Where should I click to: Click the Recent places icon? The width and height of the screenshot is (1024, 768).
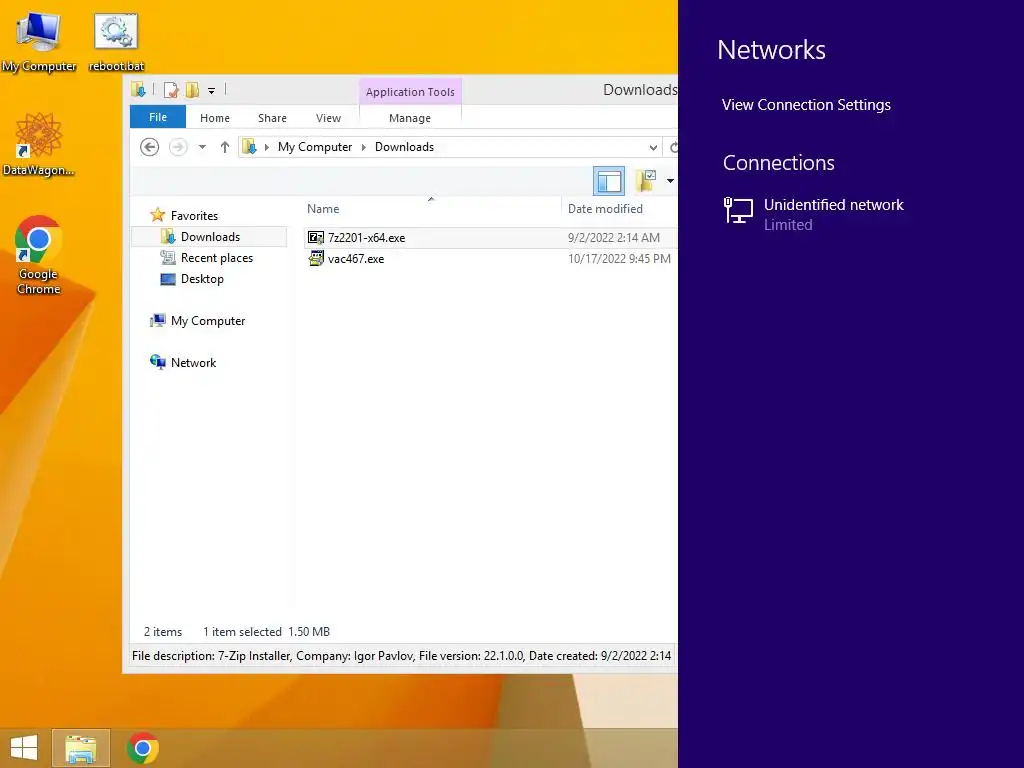(x=168, y=258)
